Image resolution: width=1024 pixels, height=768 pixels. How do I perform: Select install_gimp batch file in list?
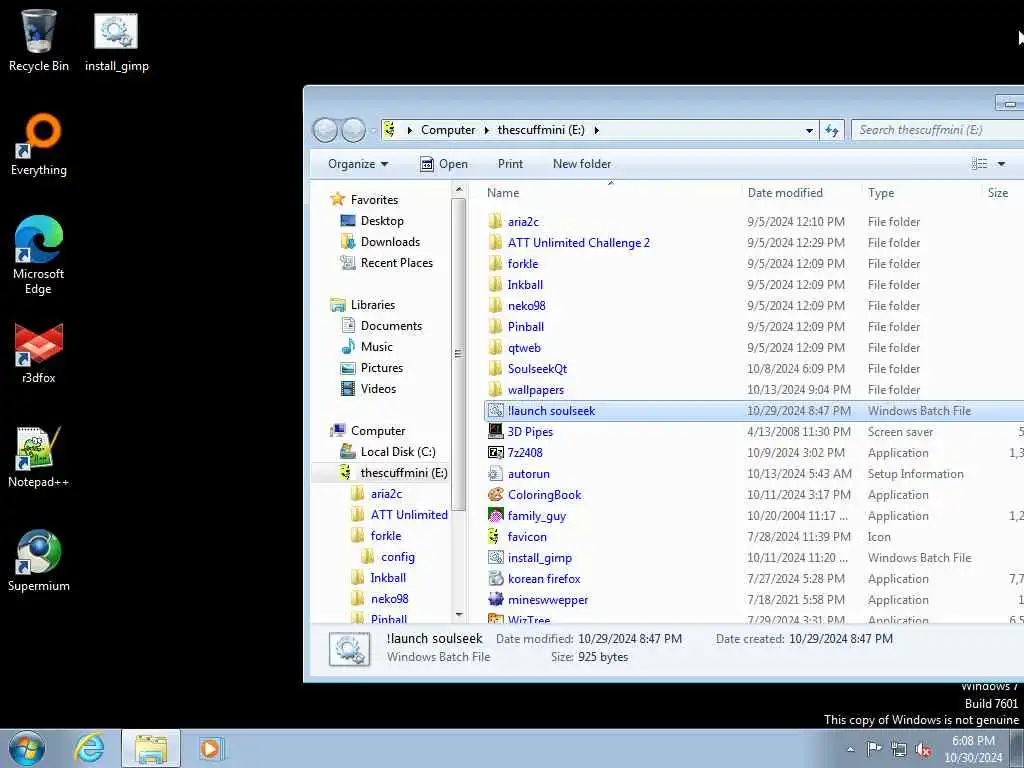click(539, 558)
